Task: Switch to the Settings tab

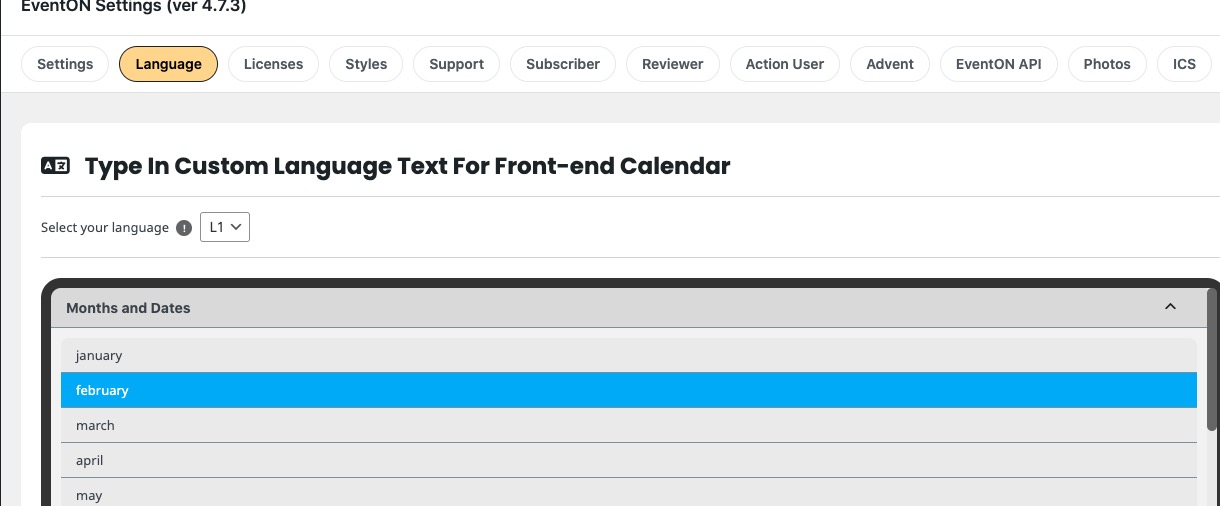Action: point(65,64)
